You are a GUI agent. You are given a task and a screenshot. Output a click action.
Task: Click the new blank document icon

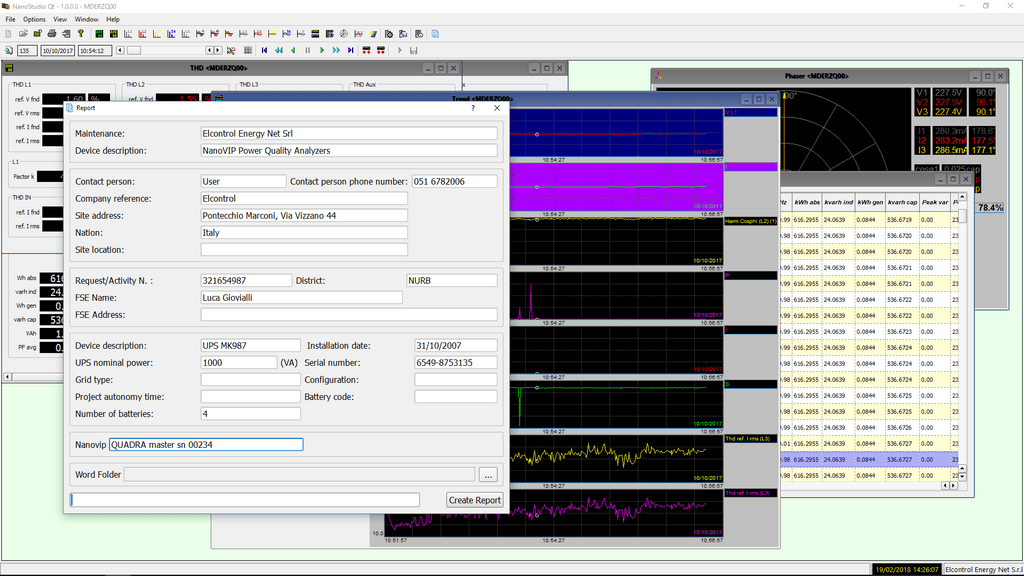click(x=9, y=34)
